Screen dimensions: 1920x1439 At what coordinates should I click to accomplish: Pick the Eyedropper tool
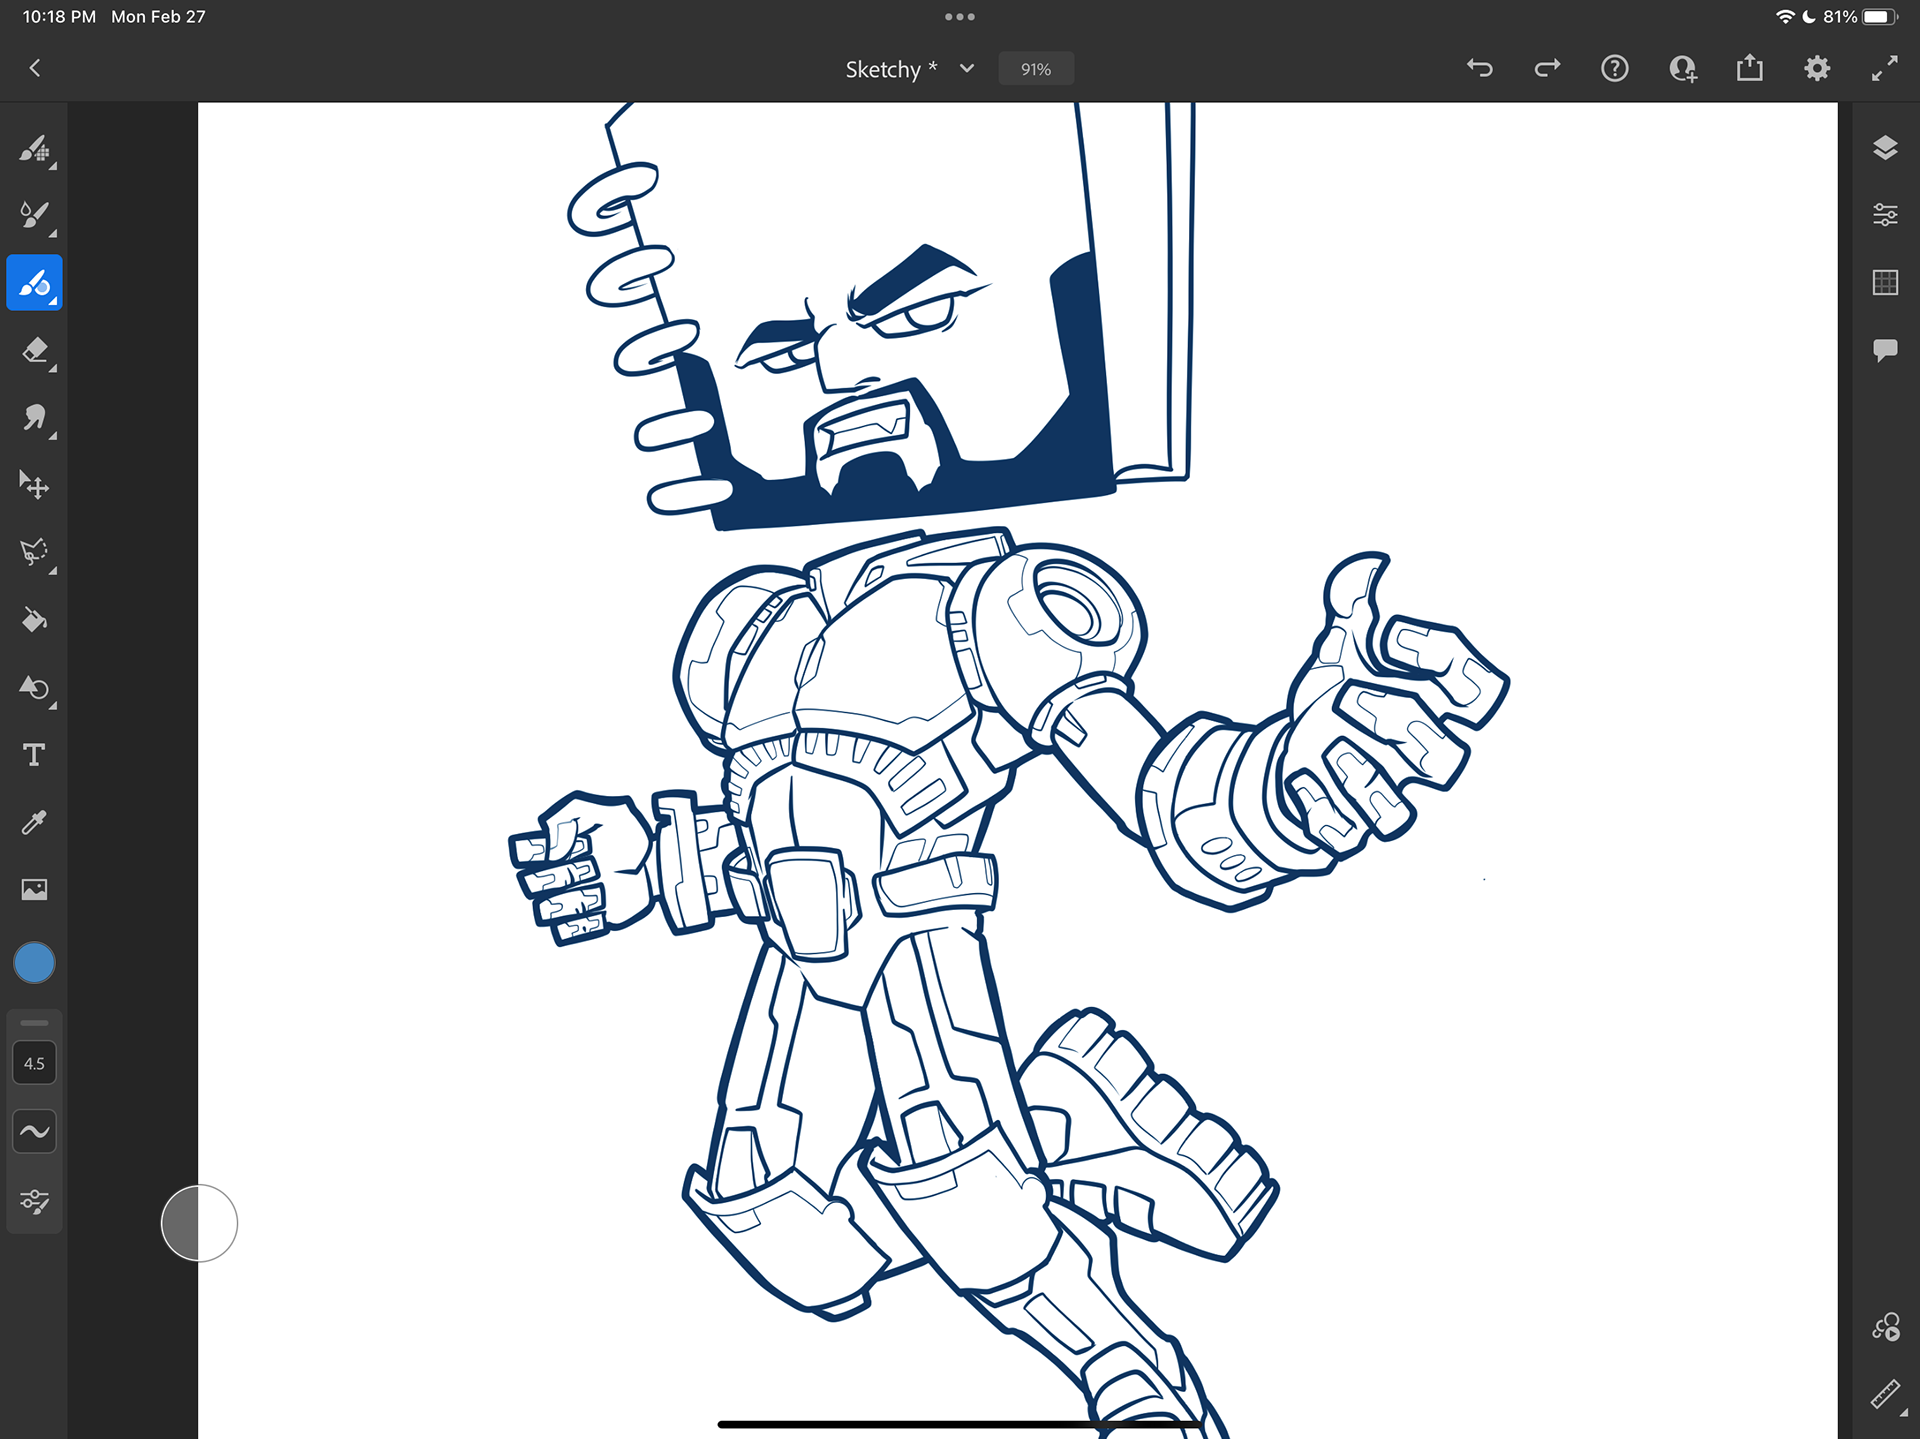(x=34, y=822)
